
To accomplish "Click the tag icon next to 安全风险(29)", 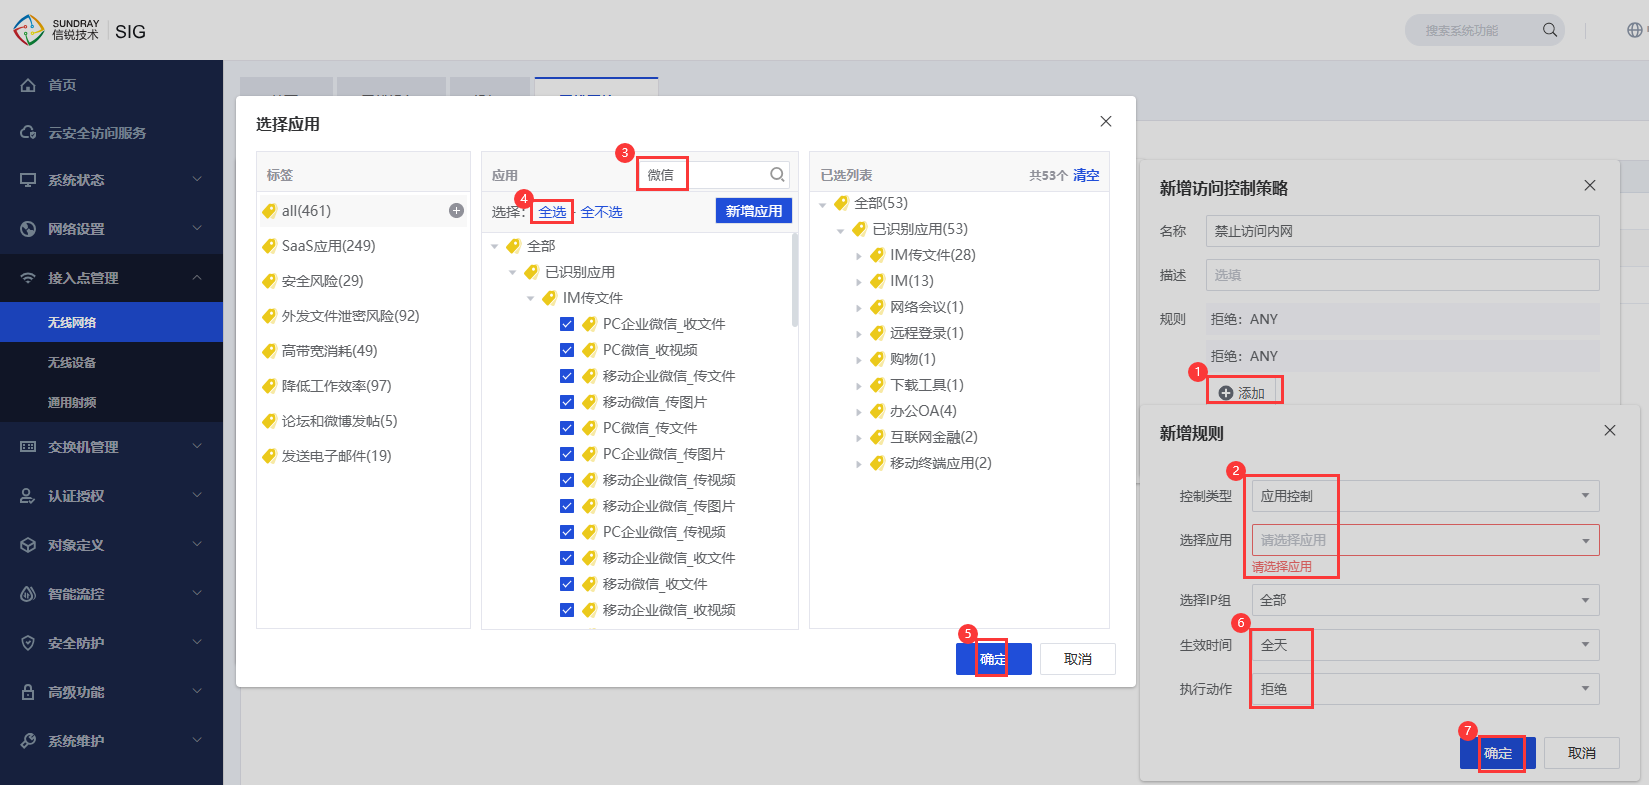I will tap(269, 281).
